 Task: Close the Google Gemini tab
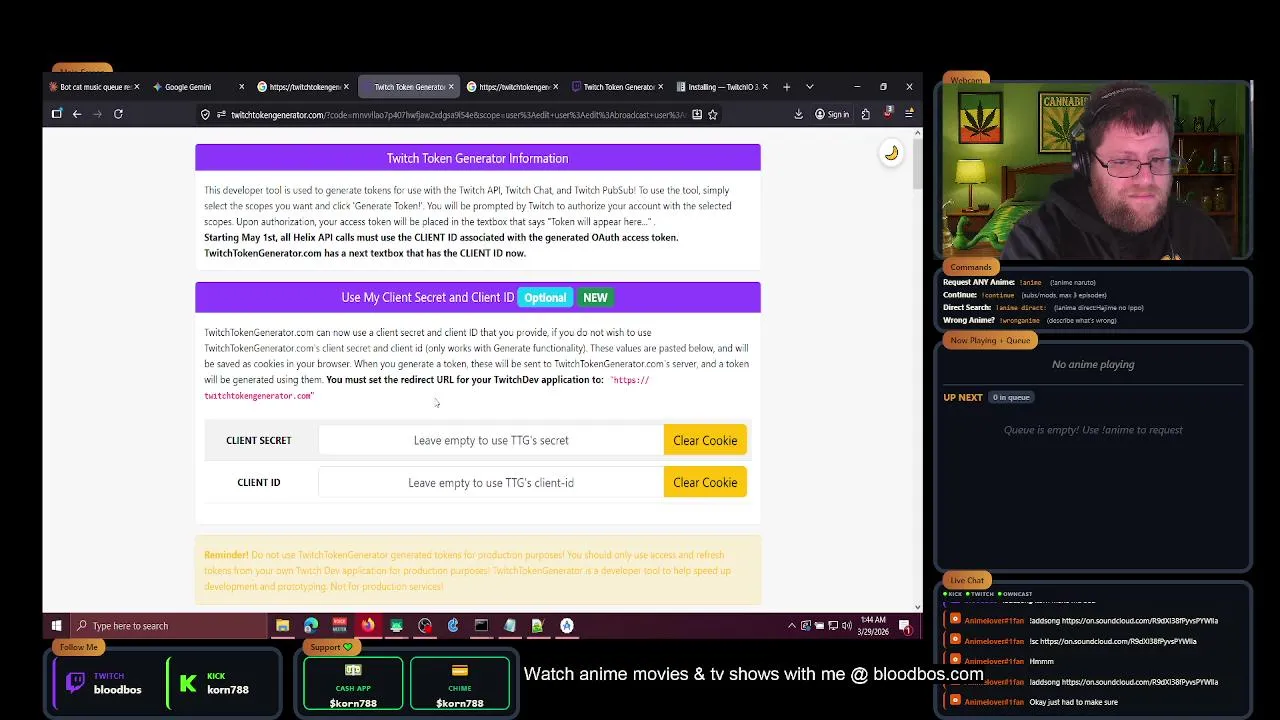point(241,87)
